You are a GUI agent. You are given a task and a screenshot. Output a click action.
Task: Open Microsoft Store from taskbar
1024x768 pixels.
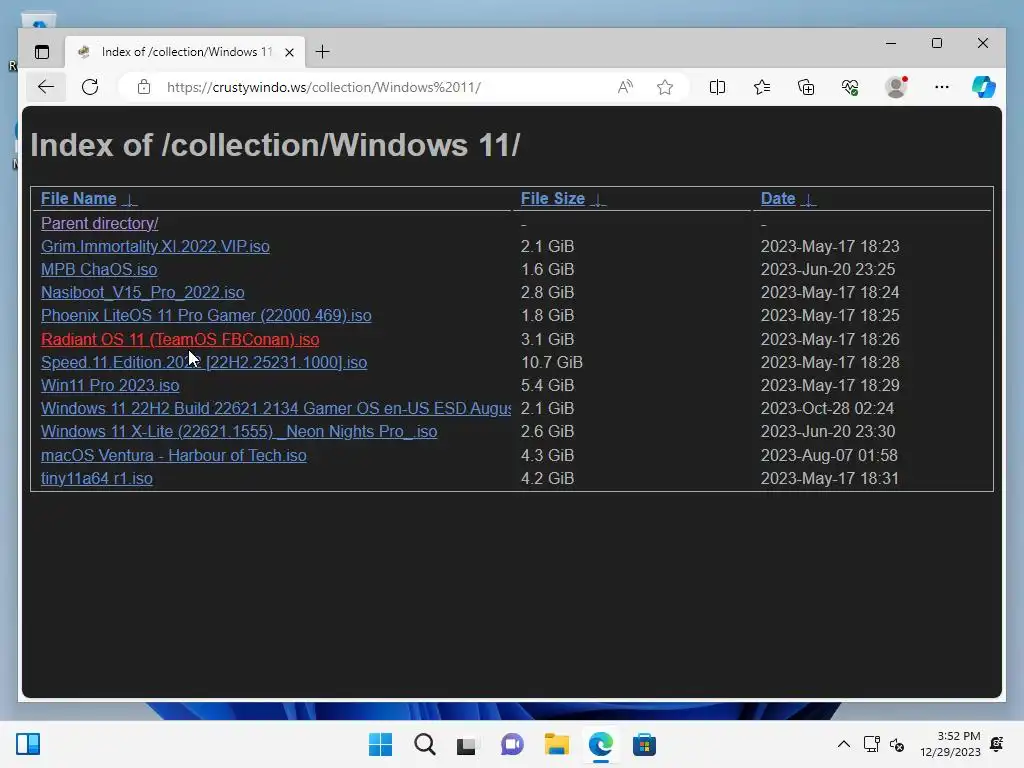[x=644, y=744]
